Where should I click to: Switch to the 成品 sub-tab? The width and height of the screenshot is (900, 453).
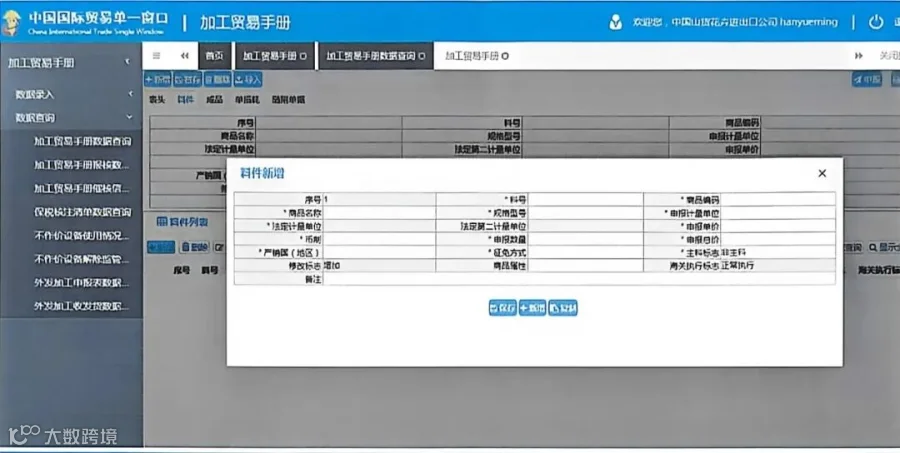[x=214, y=100]
